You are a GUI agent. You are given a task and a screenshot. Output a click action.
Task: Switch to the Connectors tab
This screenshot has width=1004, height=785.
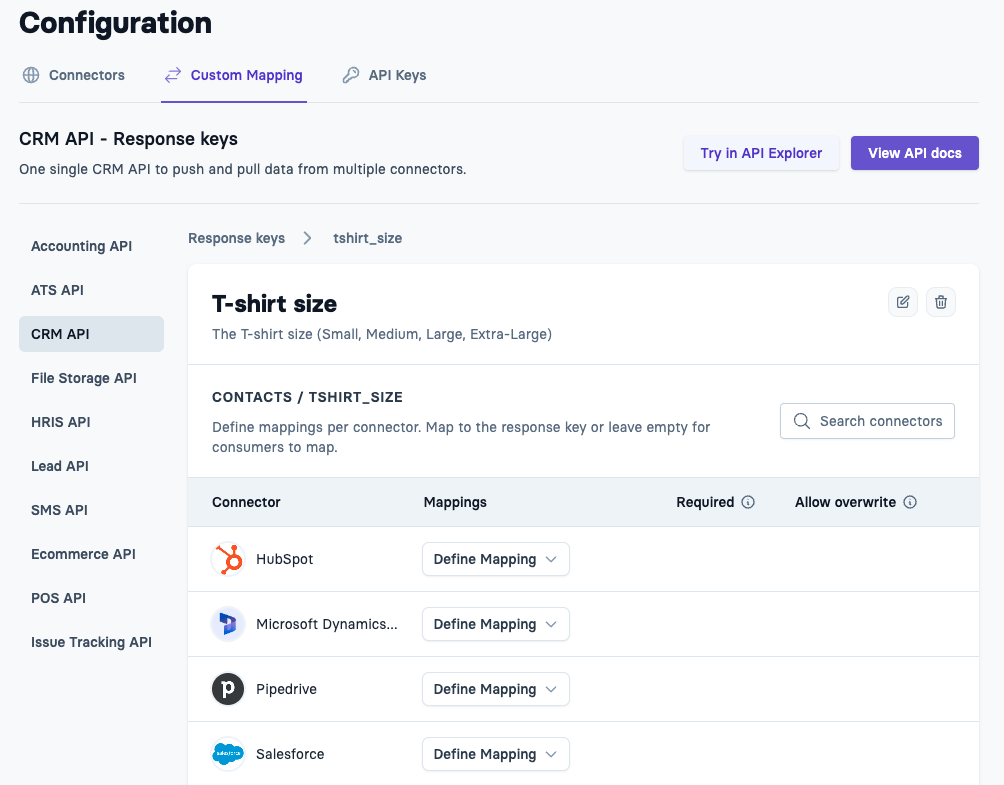(74, 75)
